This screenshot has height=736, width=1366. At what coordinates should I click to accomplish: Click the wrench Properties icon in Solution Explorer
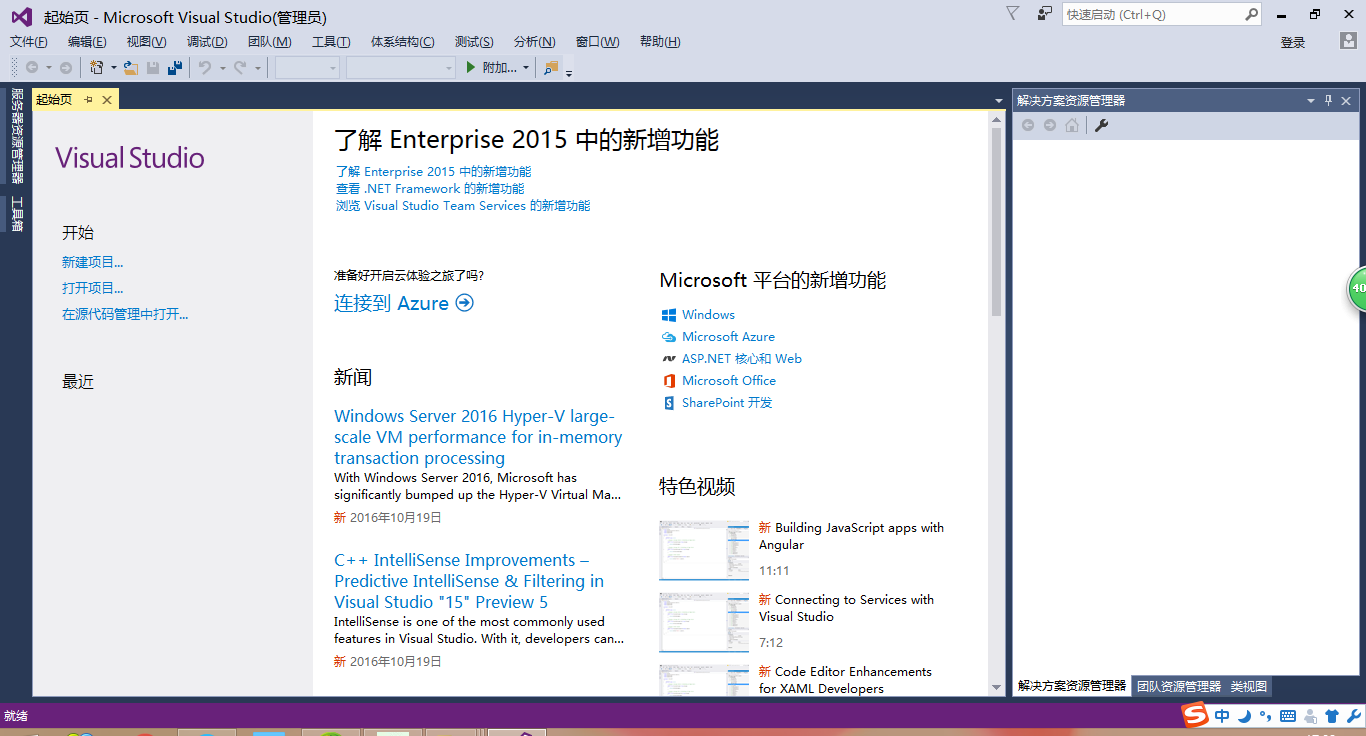tap(1102, 125)
